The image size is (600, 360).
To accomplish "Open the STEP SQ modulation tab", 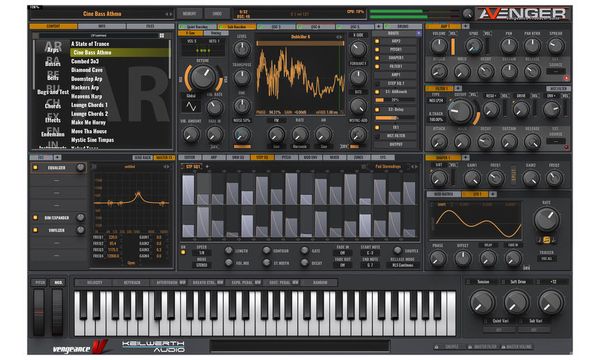I will [262, 158].
